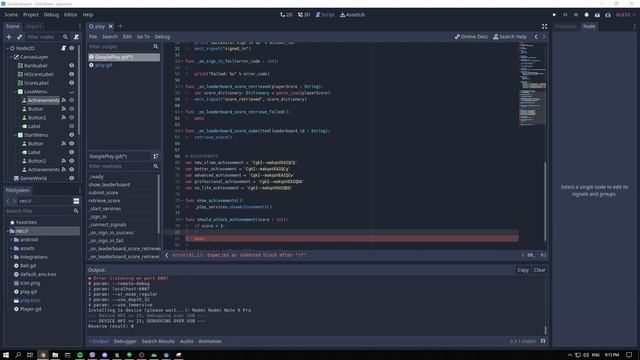Click the Online Docs link
This screenshot has height=360, width=640.
click(x=471, y=37)
